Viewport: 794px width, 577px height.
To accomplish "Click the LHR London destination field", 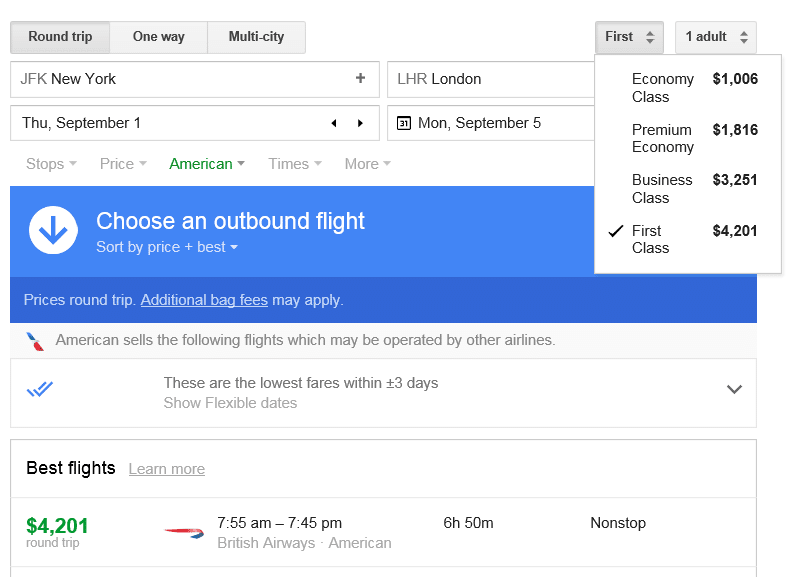I will [491, 79].
